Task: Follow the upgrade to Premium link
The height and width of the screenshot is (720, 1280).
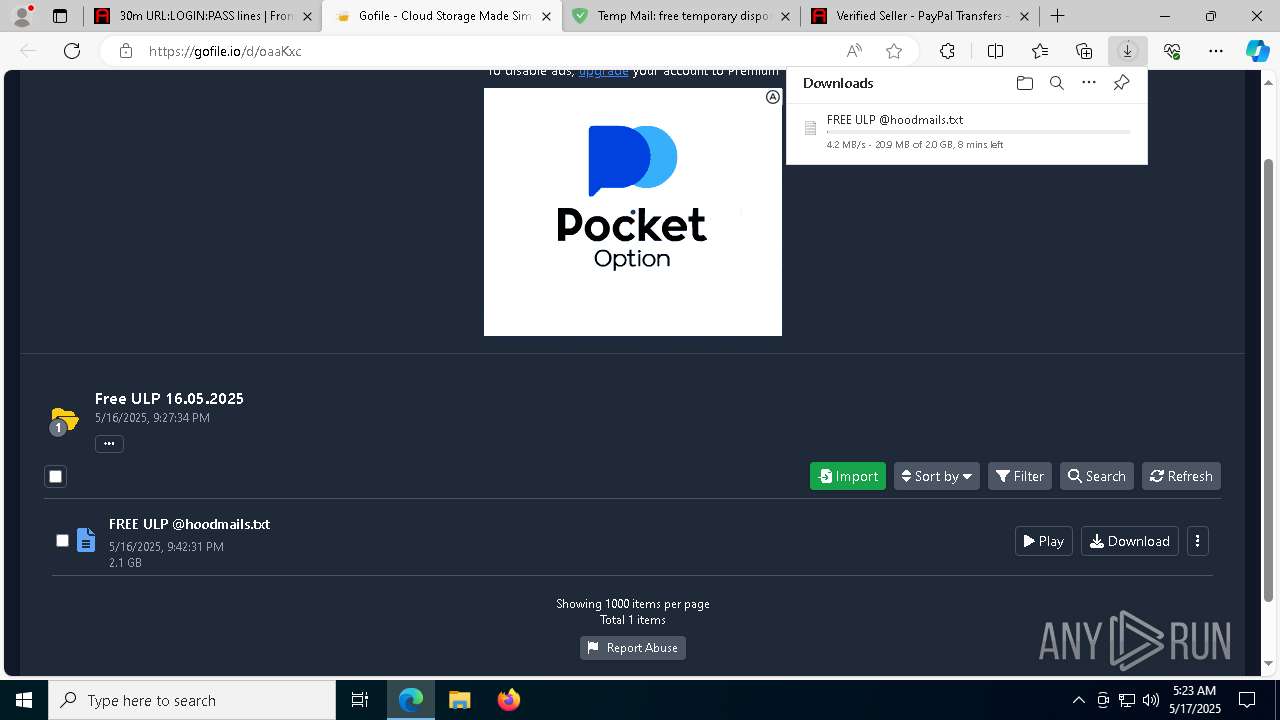Action: click(603, 72)
